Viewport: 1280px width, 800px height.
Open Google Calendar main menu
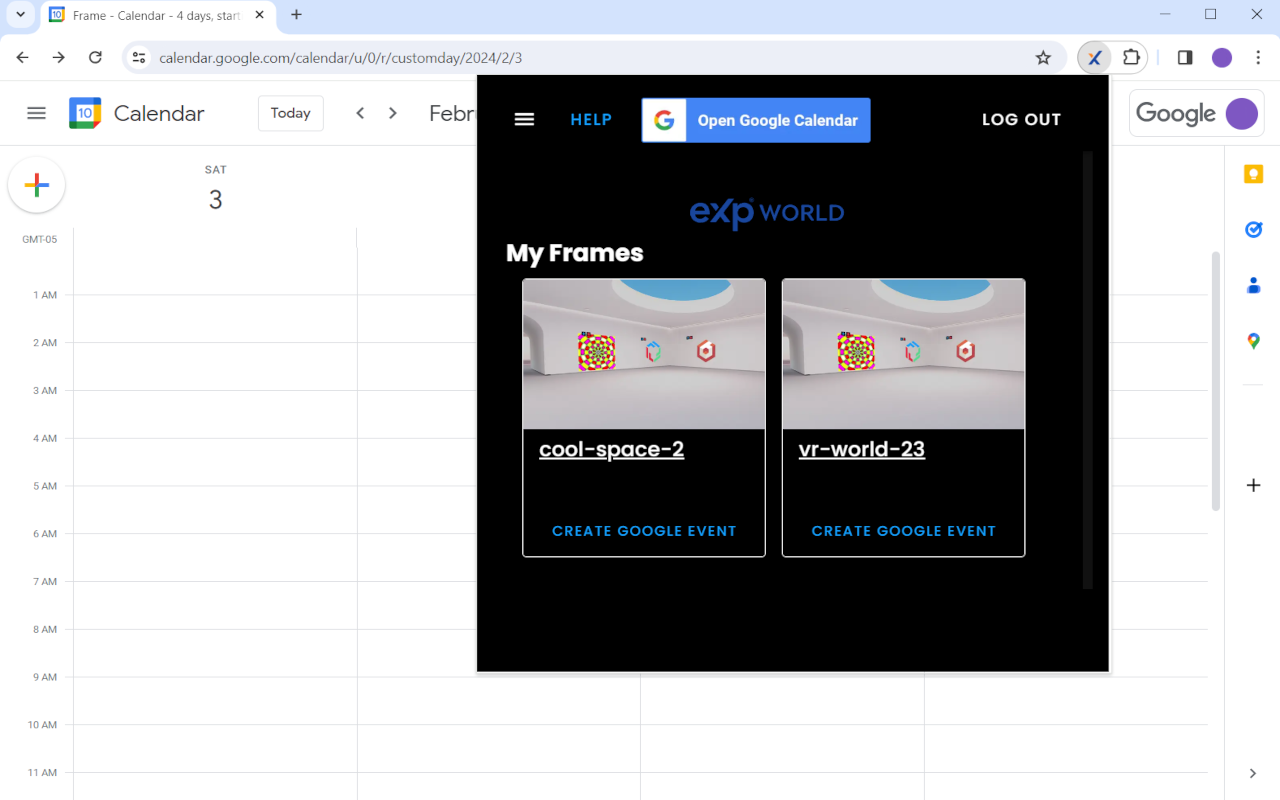point(37,113)
